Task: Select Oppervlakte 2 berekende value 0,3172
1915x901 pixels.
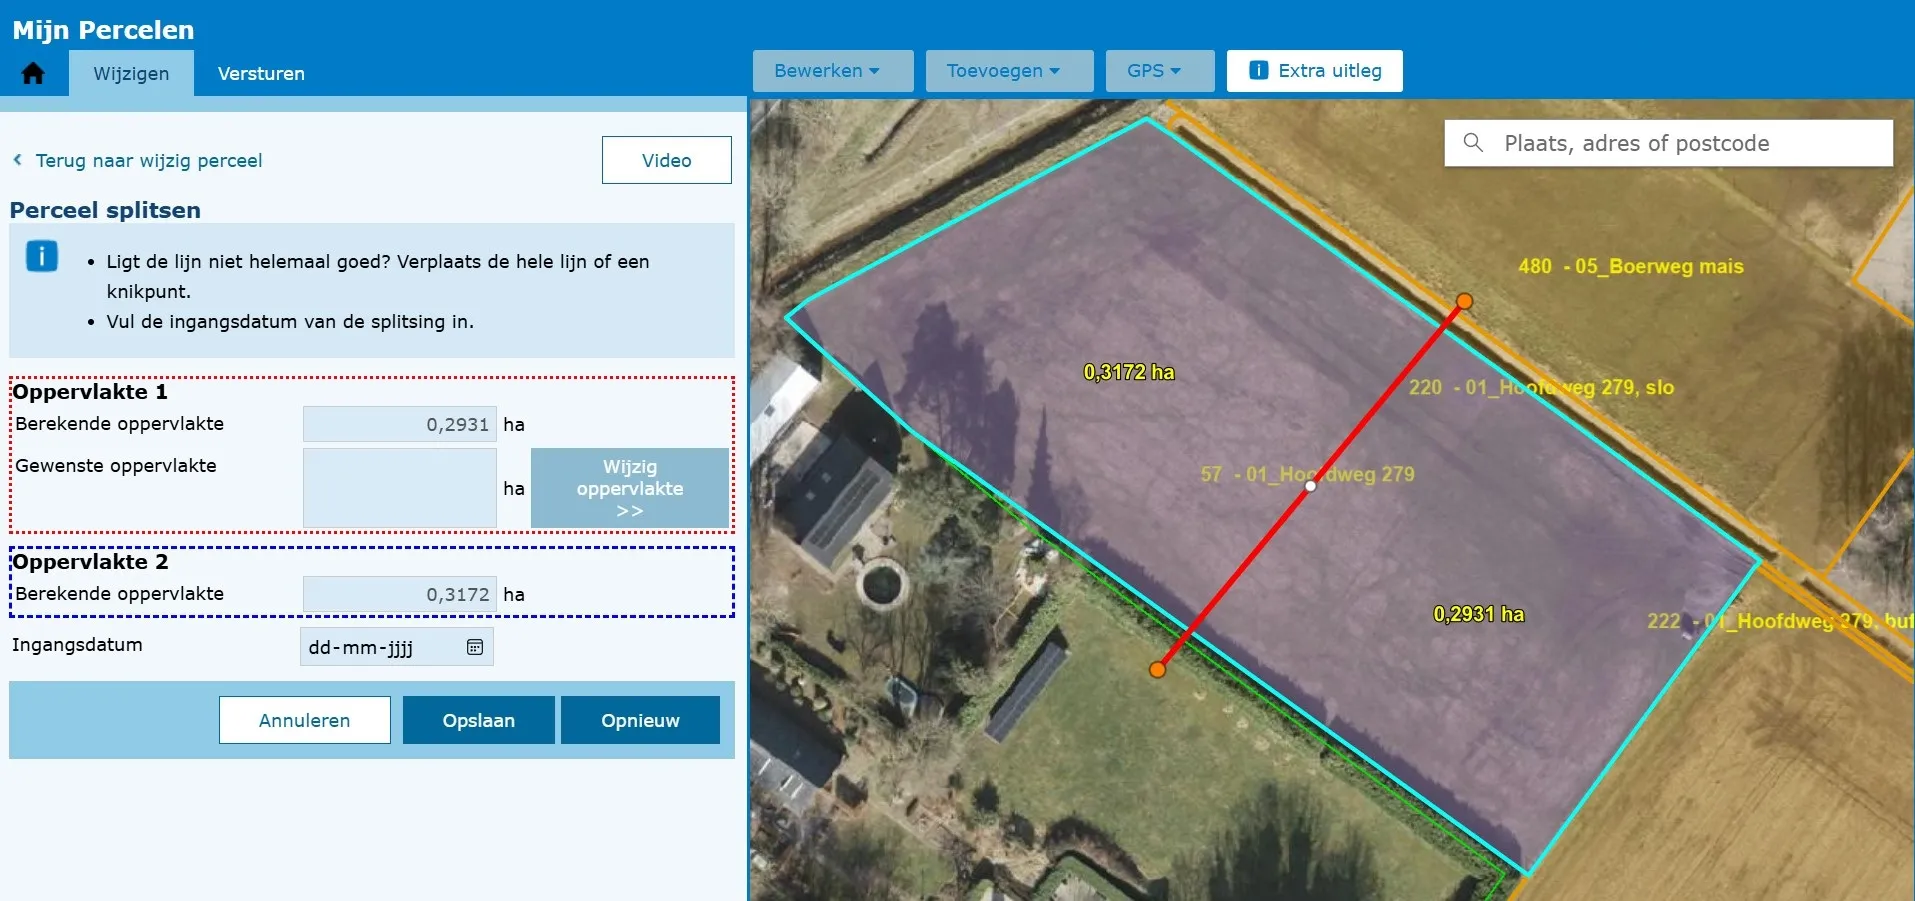Action: (400, 594)
